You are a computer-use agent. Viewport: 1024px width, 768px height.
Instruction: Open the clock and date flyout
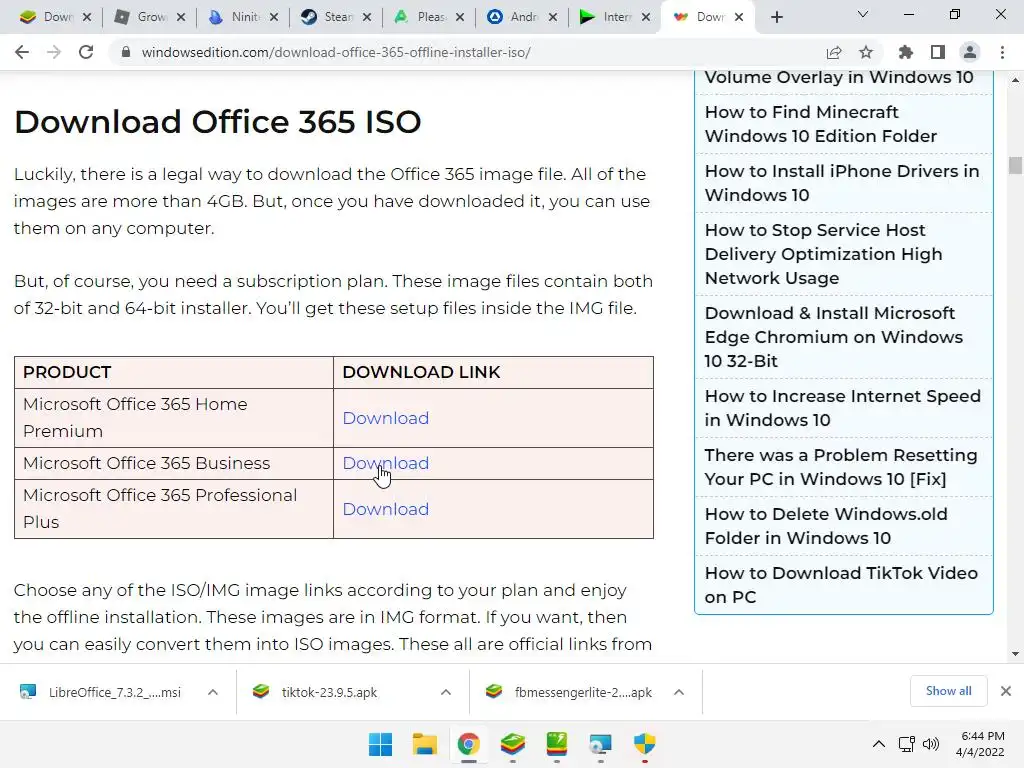click(x=981, y=744)
